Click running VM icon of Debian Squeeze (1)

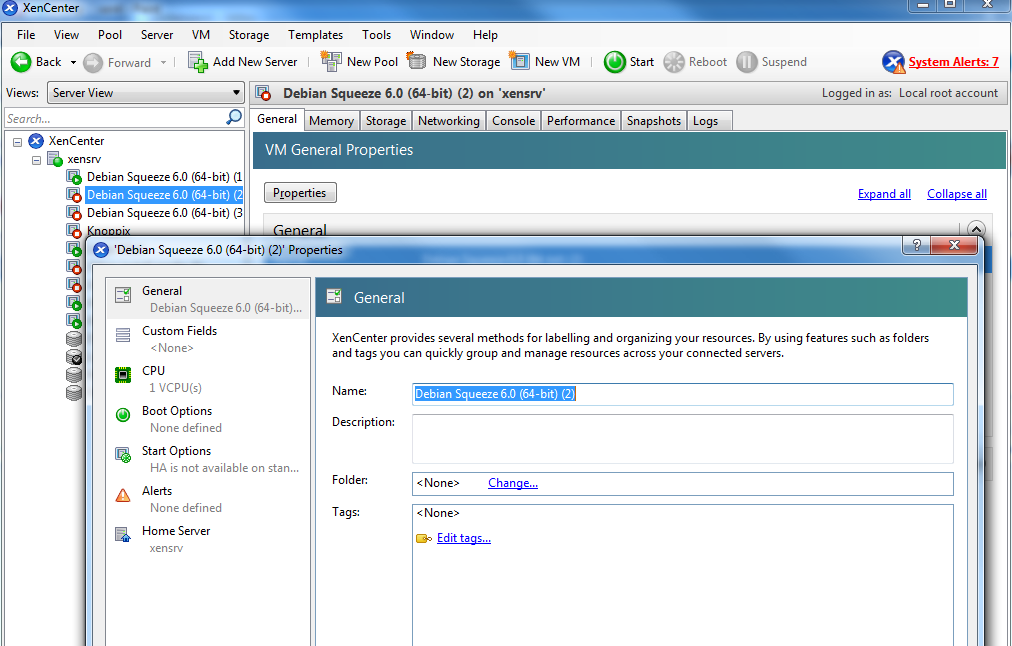tap(74, 177)
